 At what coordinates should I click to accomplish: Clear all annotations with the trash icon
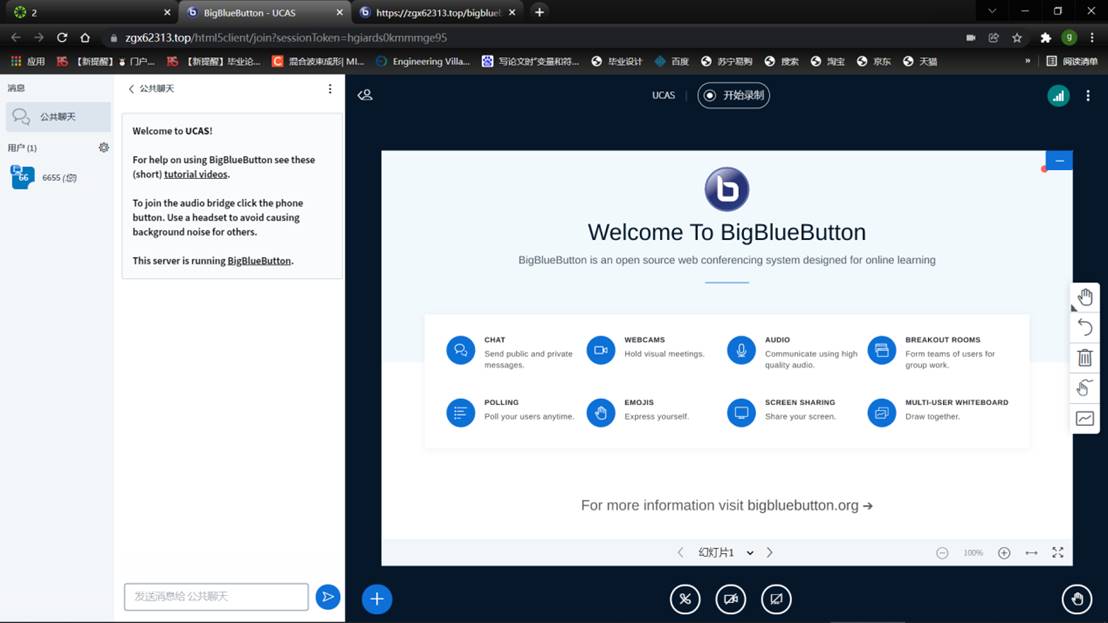click(x=1085, y=357)
